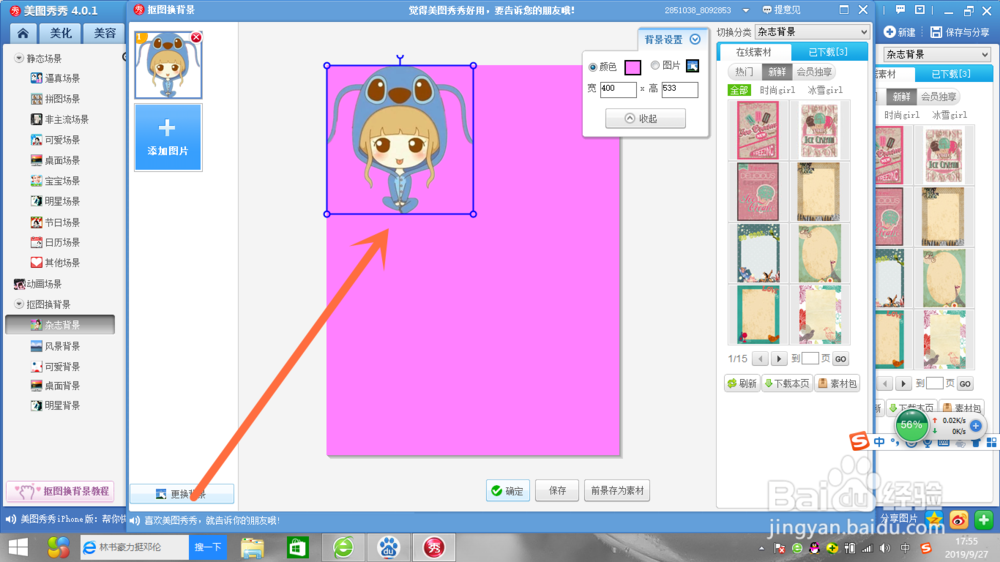Open the 美容 main tab
Viewport: 1000px width, 562px height.
pos(104,33)
